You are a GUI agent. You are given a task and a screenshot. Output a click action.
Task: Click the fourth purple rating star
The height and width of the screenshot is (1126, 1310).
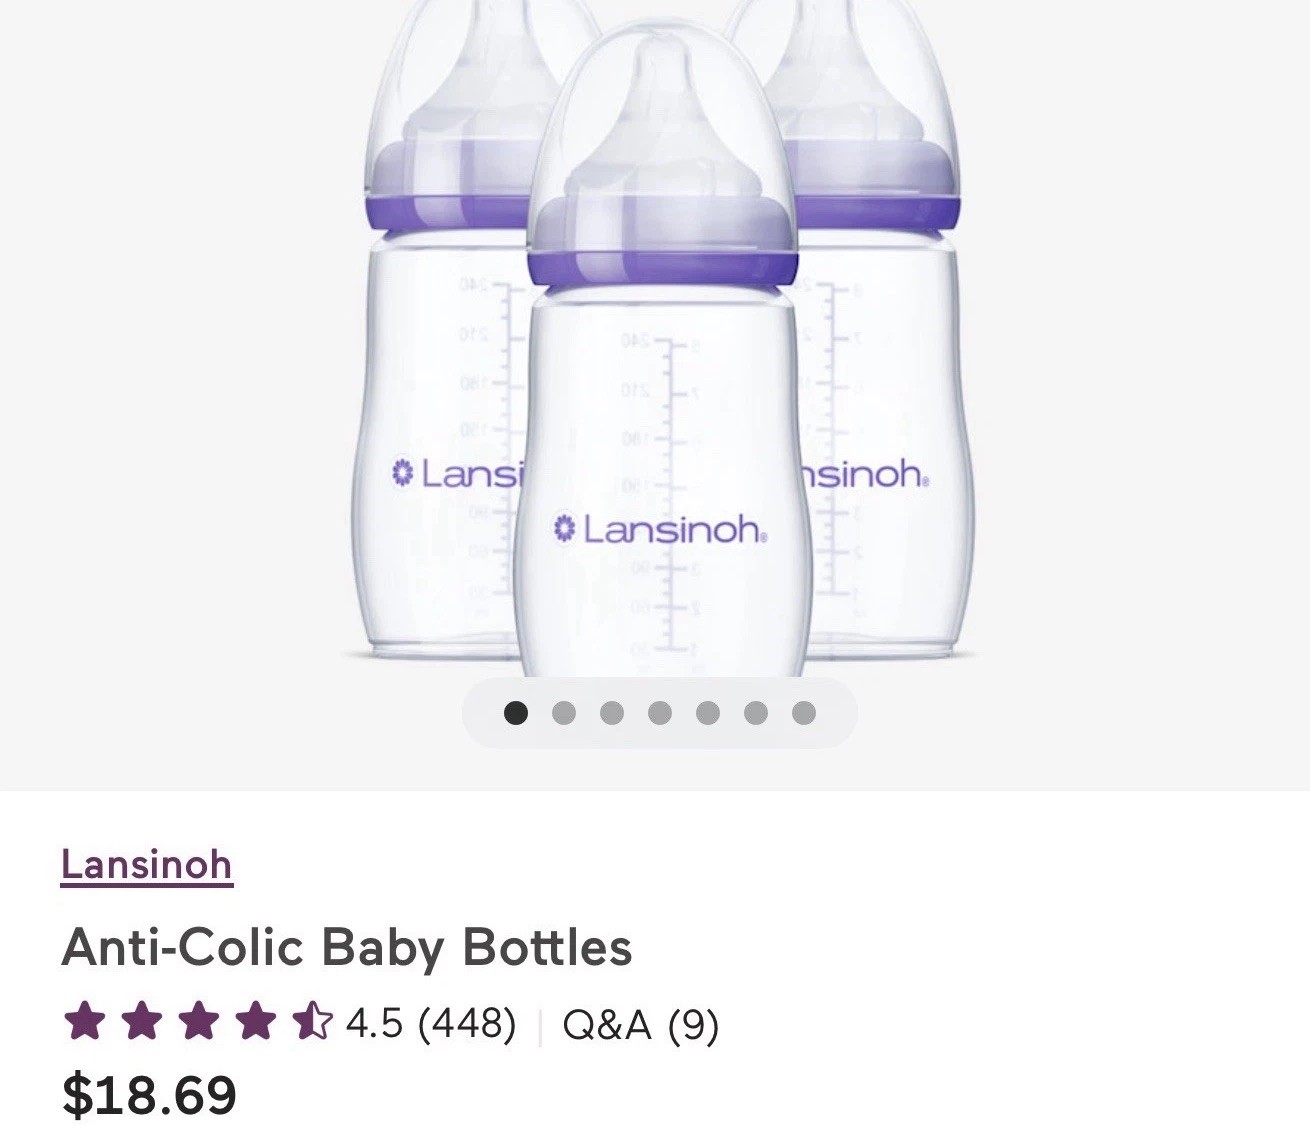[255, 1022]
